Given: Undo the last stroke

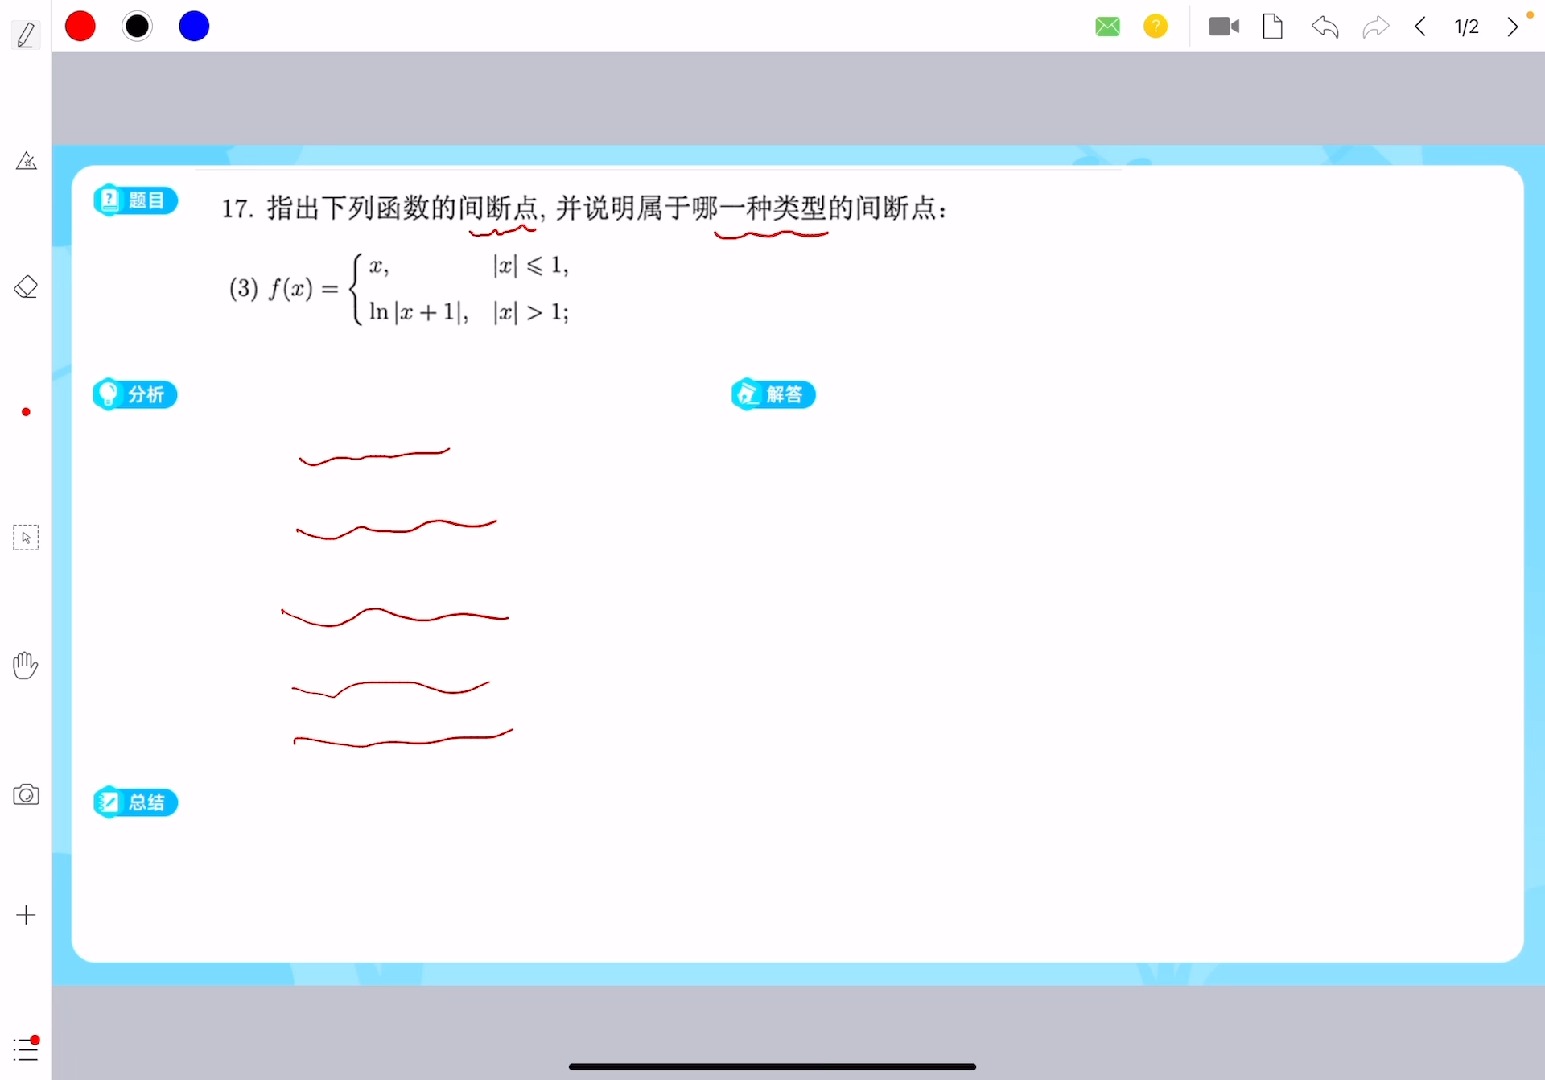Looking at the screenshot, I should (1325, 27).
